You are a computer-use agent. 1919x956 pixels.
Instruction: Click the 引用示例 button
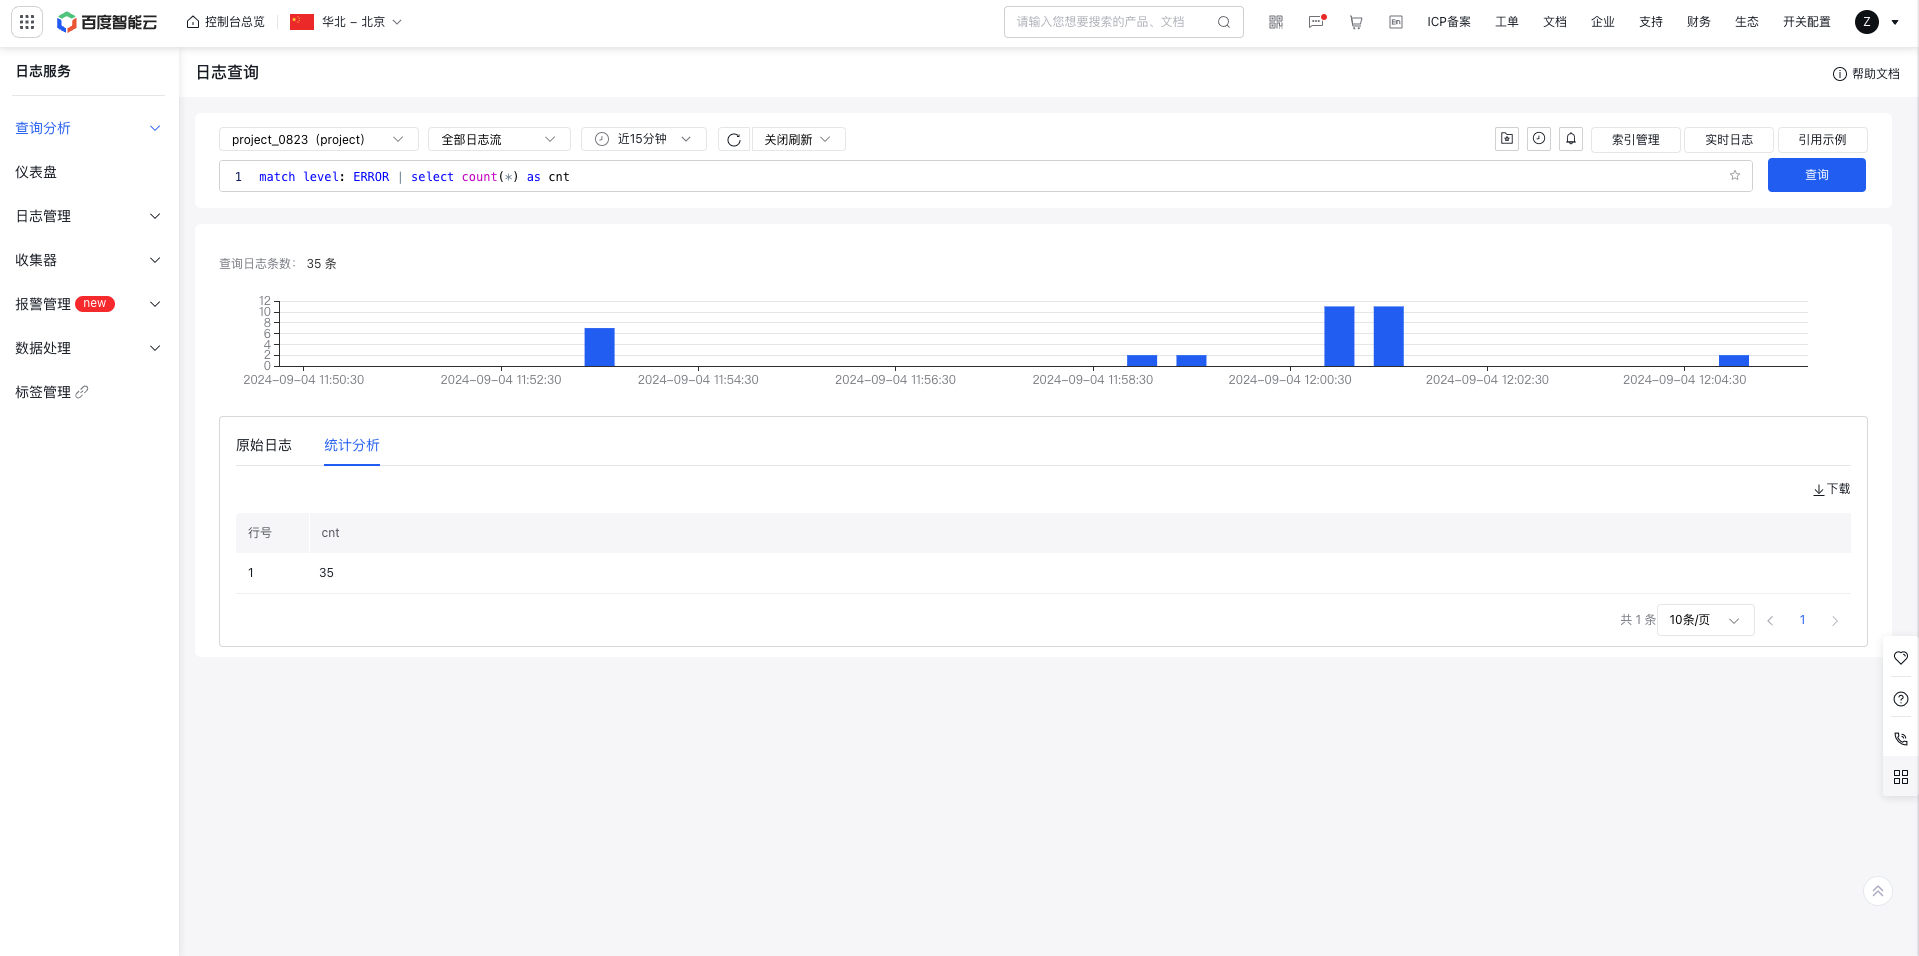tap(1823, 139)
